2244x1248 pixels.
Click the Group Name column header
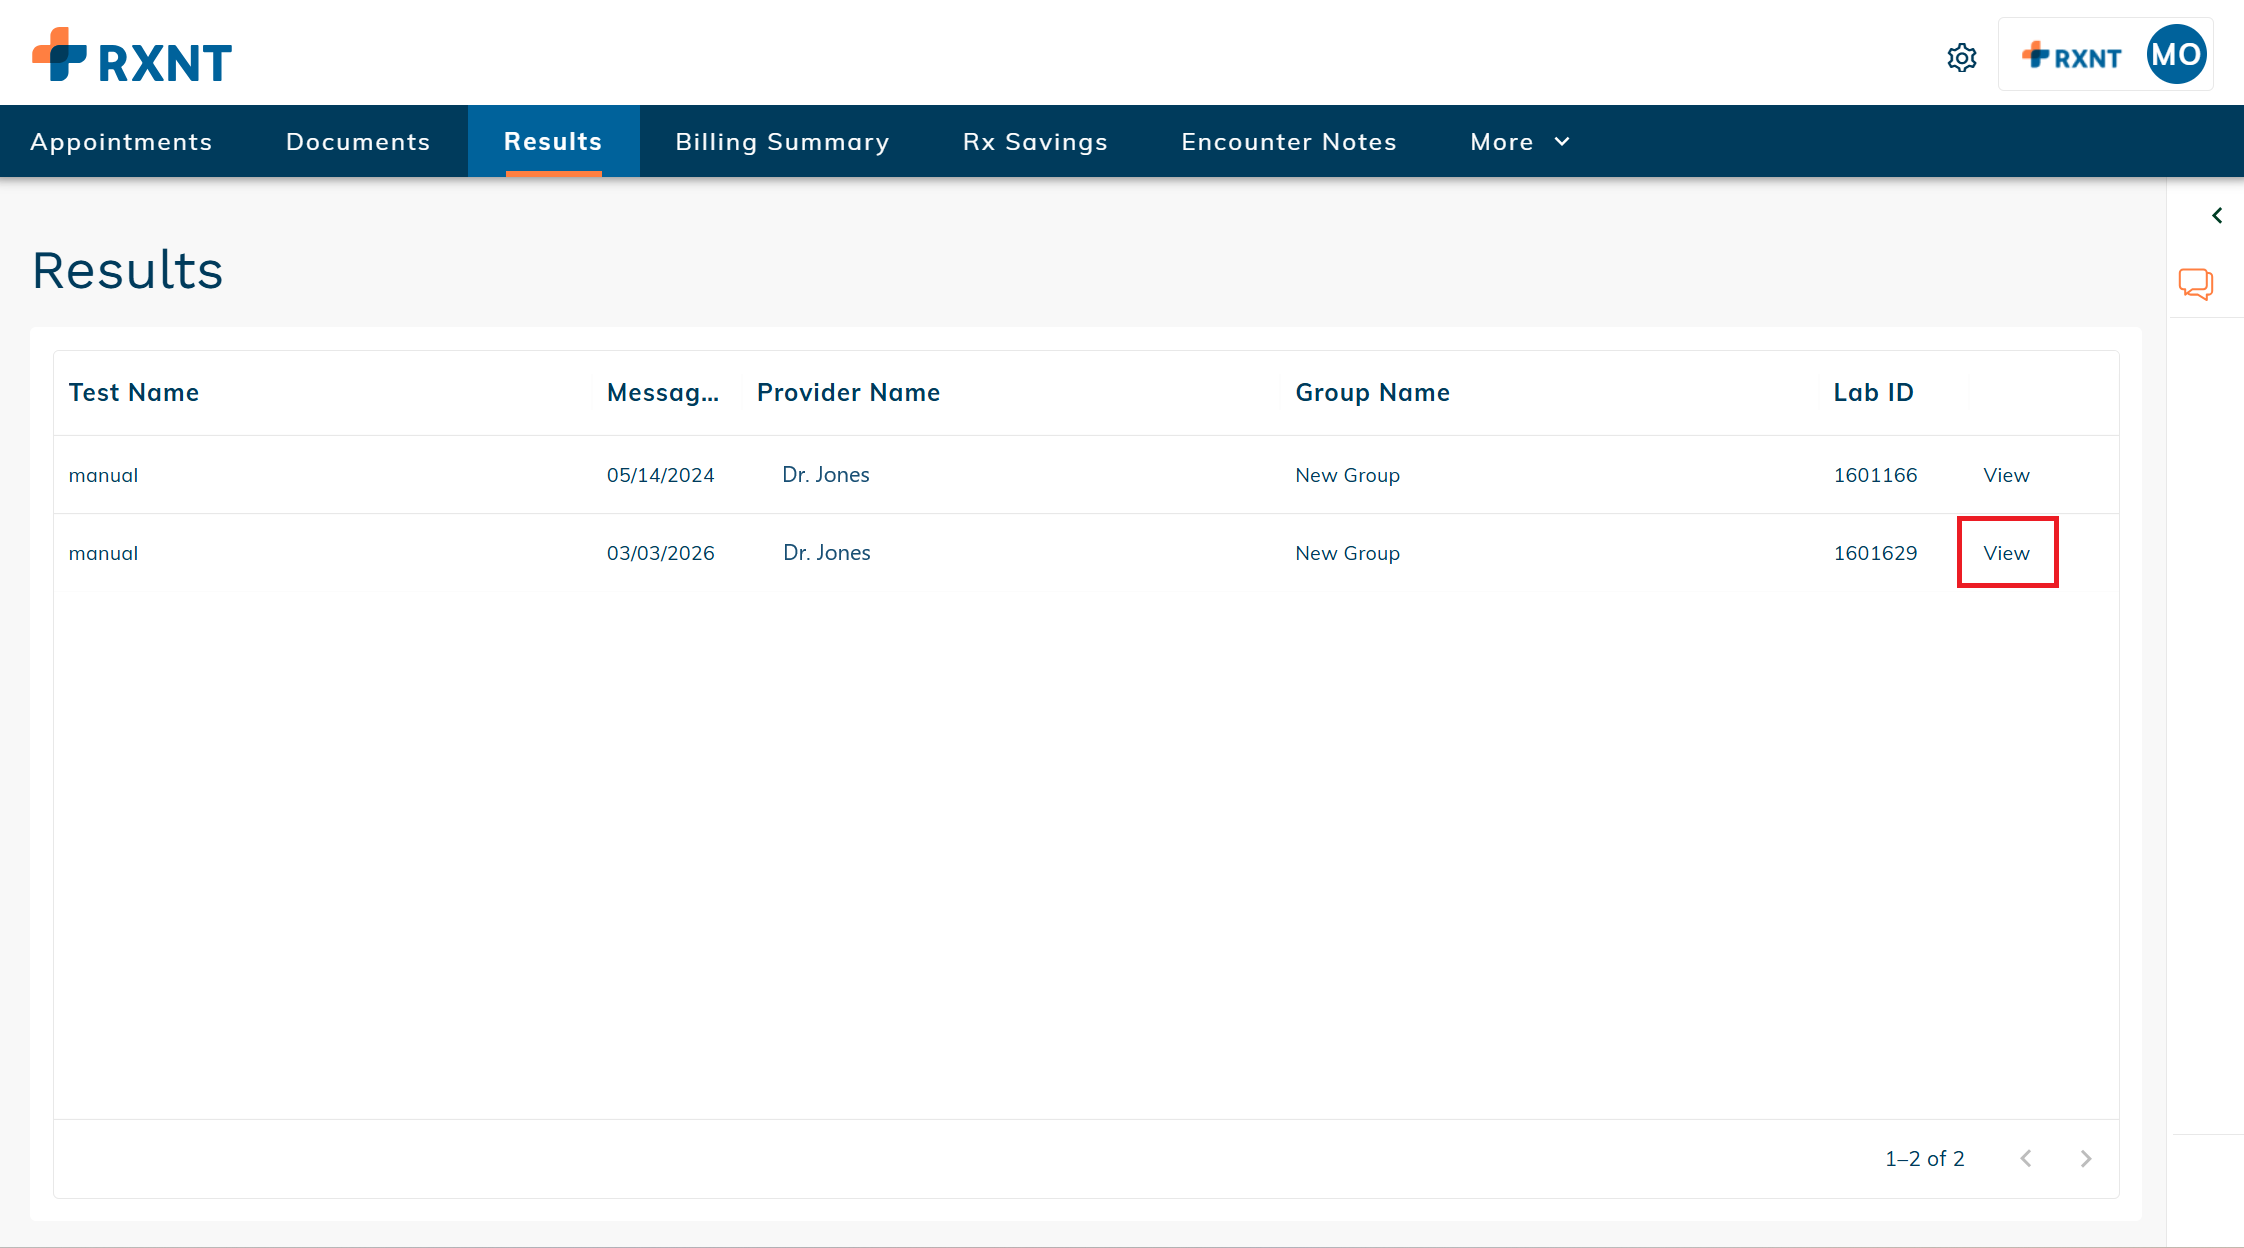pos(1372,393)
